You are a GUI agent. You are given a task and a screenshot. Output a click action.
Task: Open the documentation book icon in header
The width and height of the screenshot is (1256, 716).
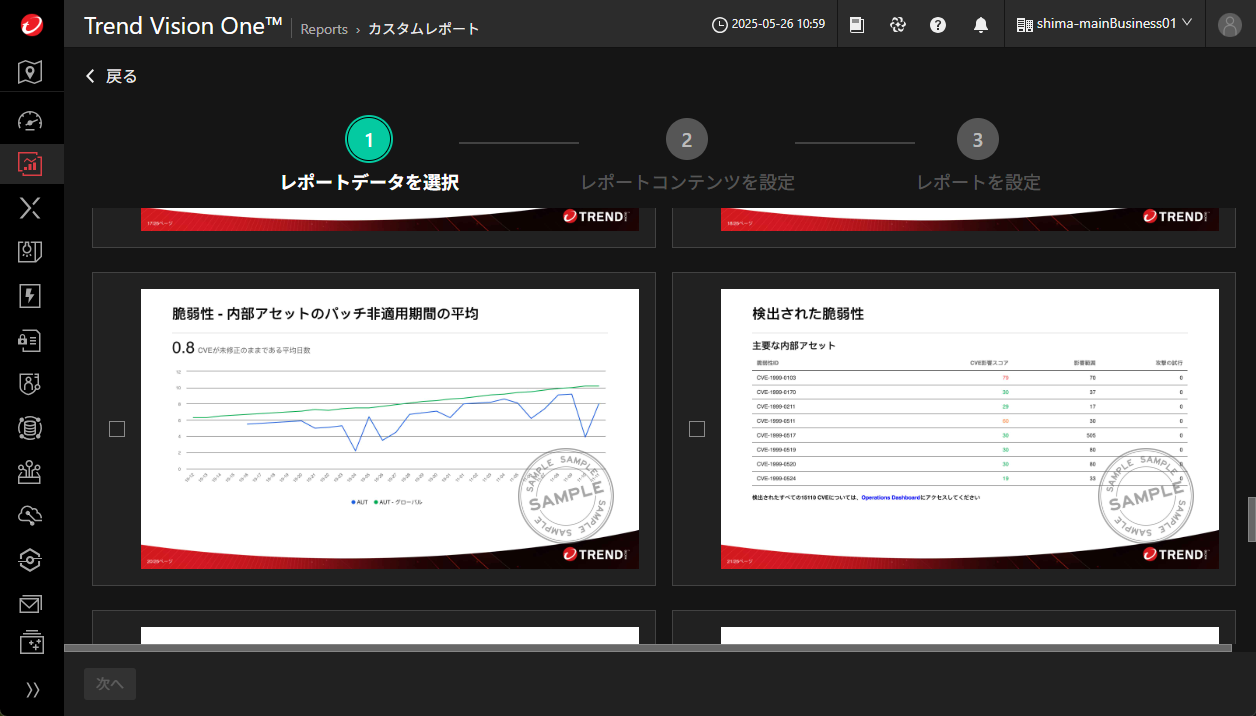[x=857, y=25]
